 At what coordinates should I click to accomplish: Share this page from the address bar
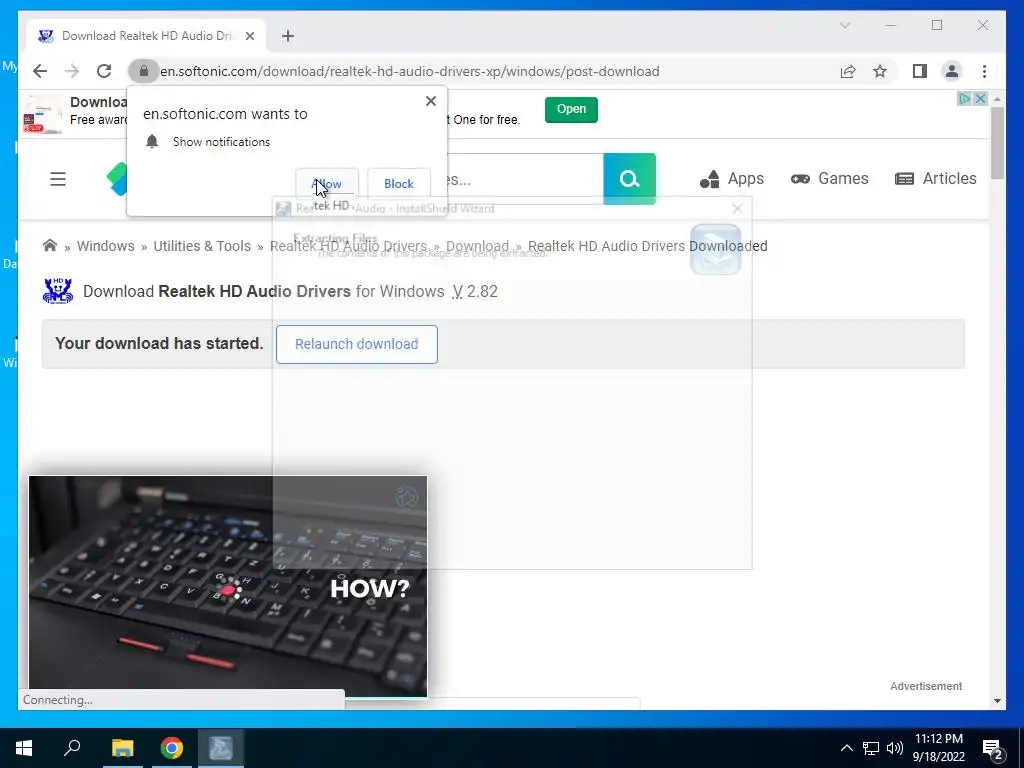coord(848,71)
